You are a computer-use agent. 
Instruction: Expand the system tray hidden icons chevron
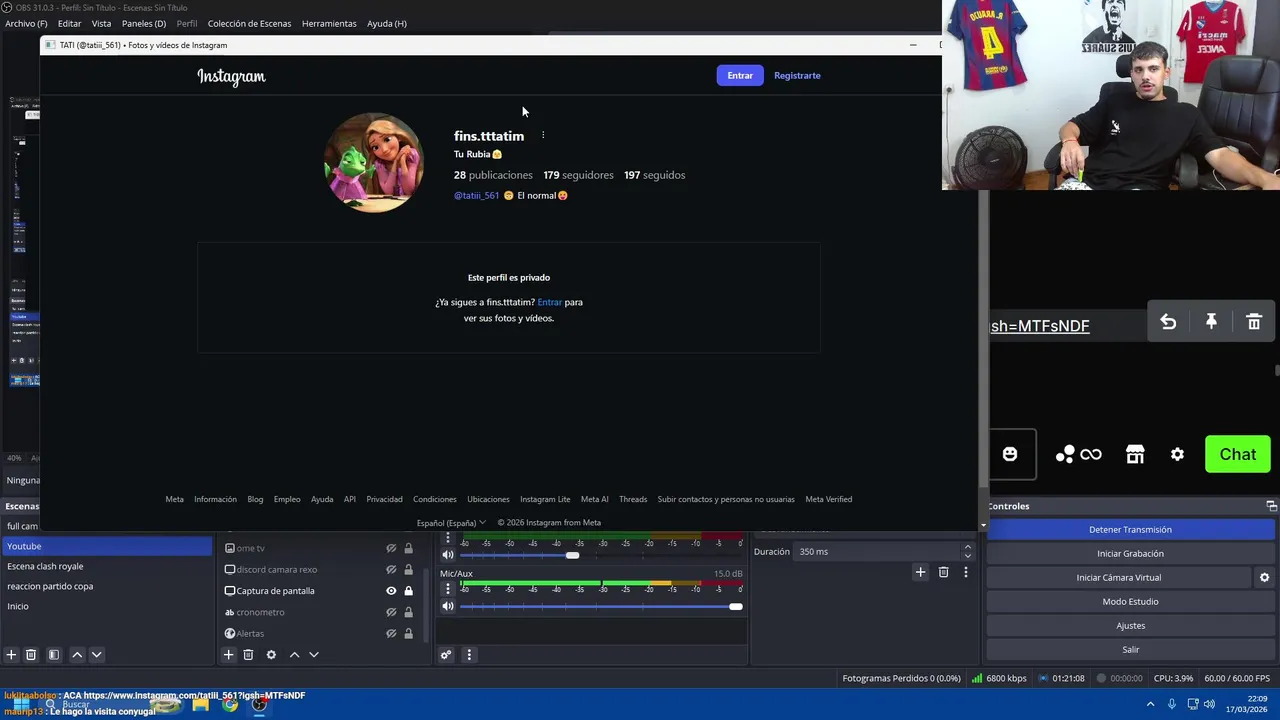1150,704
